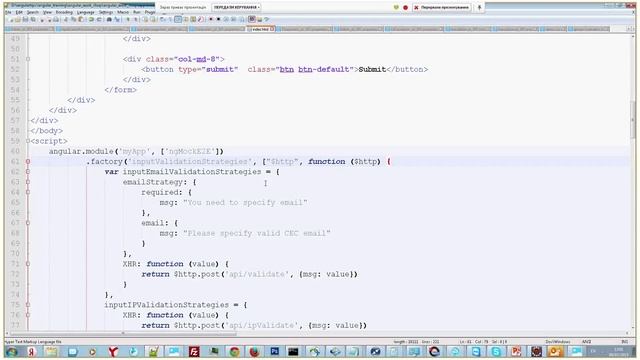Image resolution: width=640 pixels, height=360 pixels.
Task: Open Skype from the taskbar
Action: point(496,351)
